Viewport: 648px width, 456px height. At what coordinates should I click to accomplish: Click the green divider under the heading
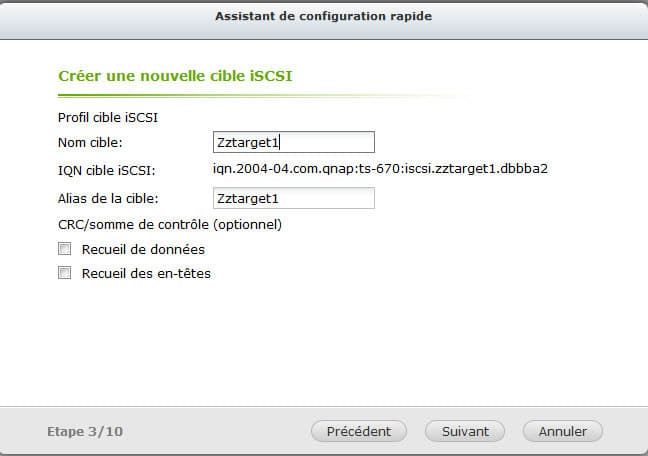click(264, 95)
